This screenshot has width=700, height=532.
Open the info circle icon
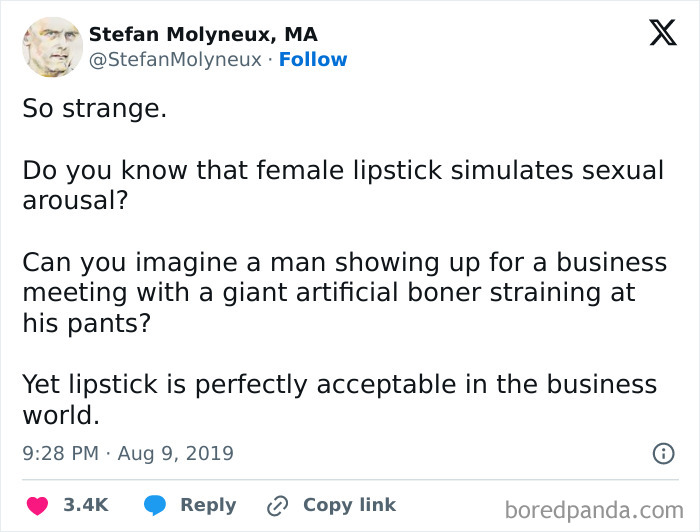click(663, 454)
